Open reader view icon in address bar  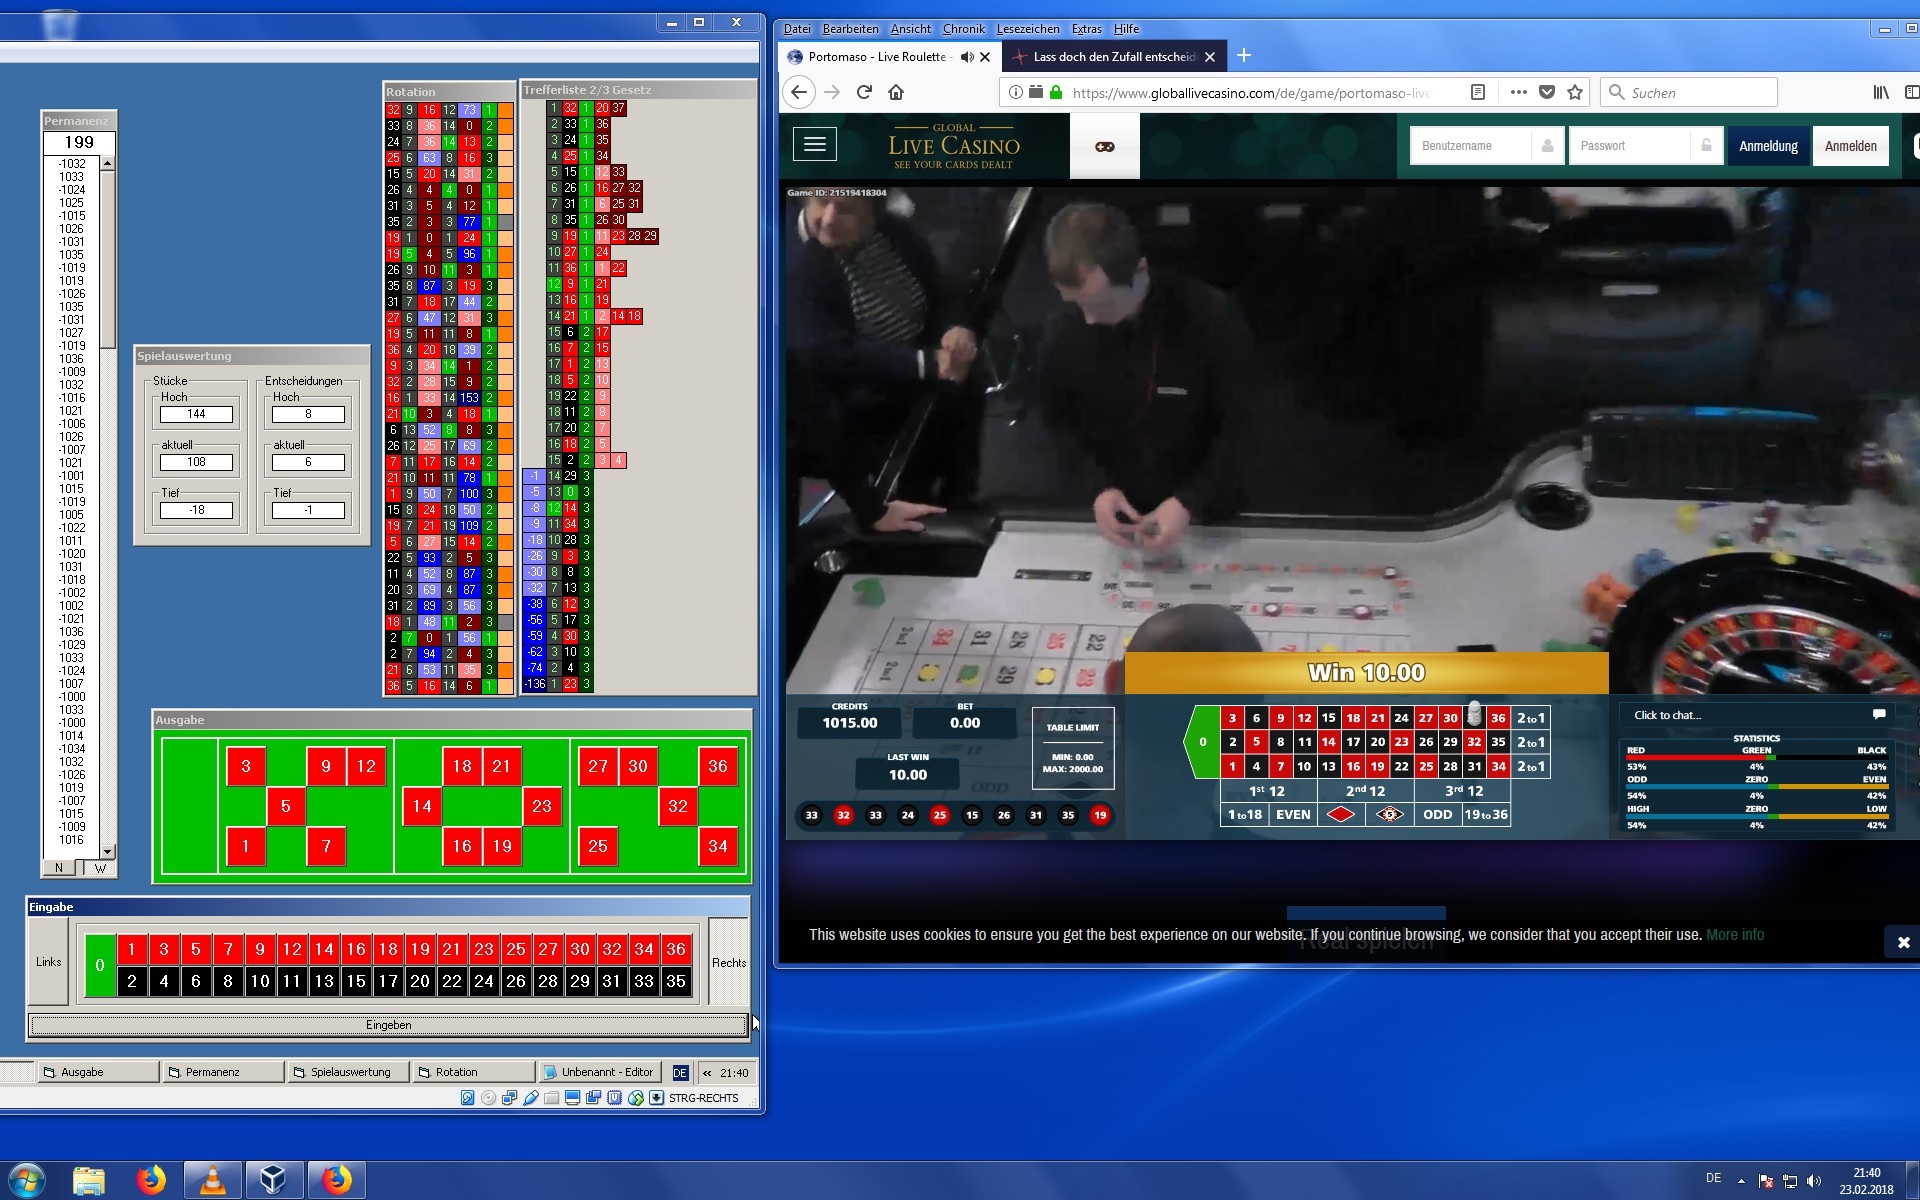pos(1478,92)
